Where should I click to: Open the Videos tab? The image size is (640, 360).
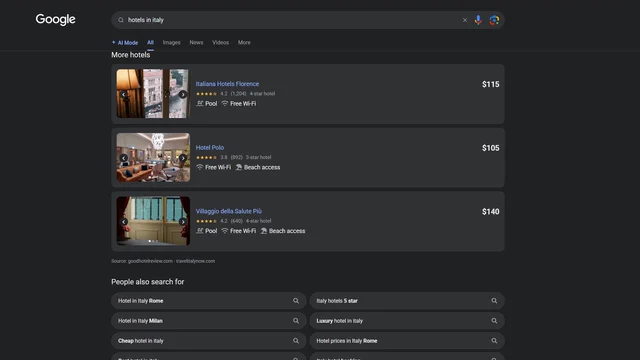pyautogui.click(x=220, y=42)
